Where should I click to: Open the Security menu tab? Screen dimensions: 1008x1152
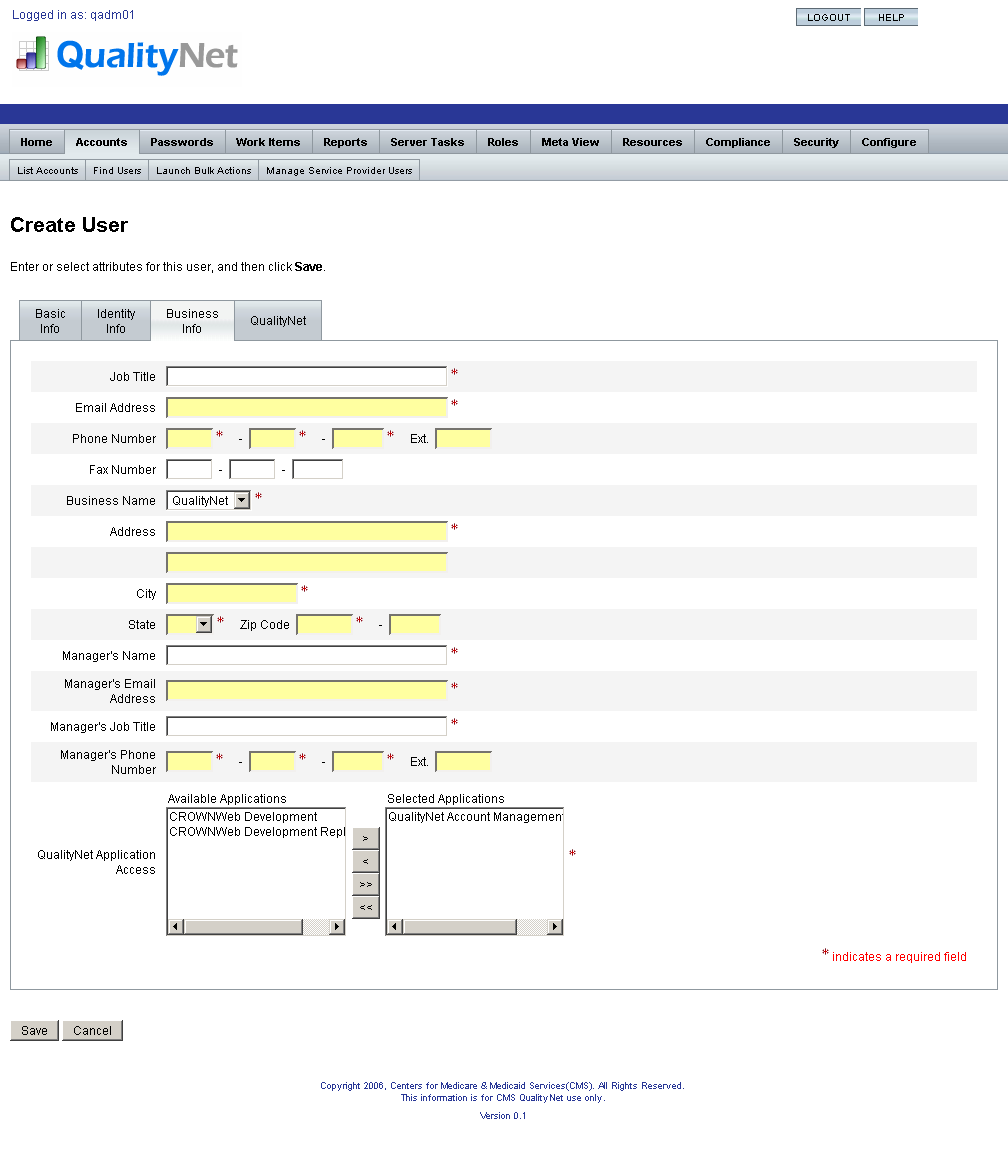click(816, 142)
